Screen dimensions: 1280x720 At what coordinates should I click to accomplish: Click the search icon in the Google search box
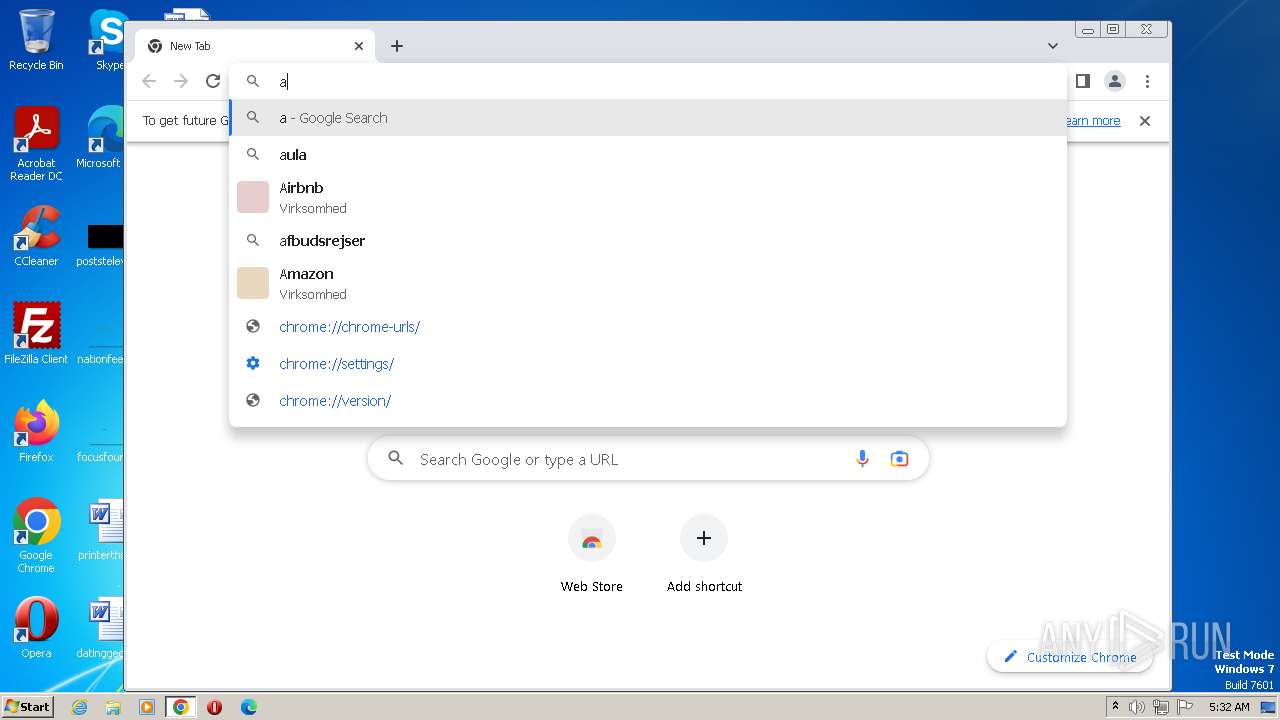[396, 458]
